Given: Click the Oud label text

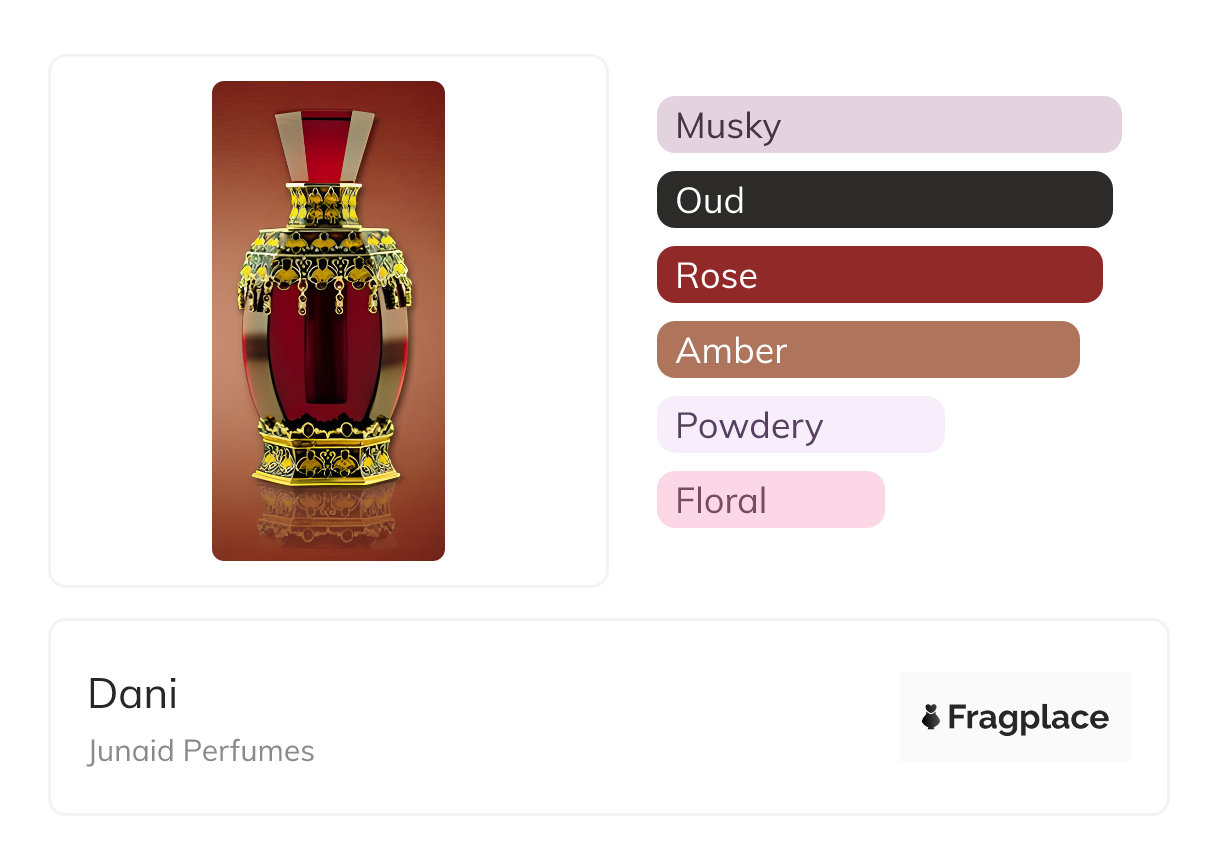Looking at the screenshot, I should click(x=710, y=201).
